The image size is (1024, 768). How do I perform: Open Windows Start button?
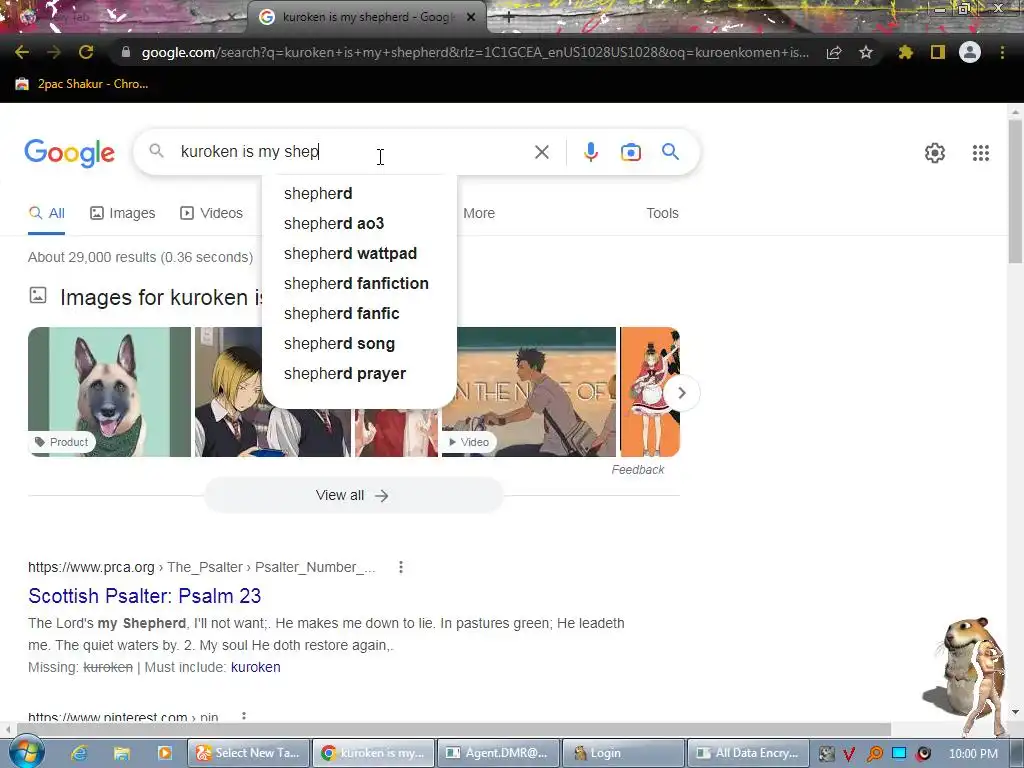pos(26,752)
